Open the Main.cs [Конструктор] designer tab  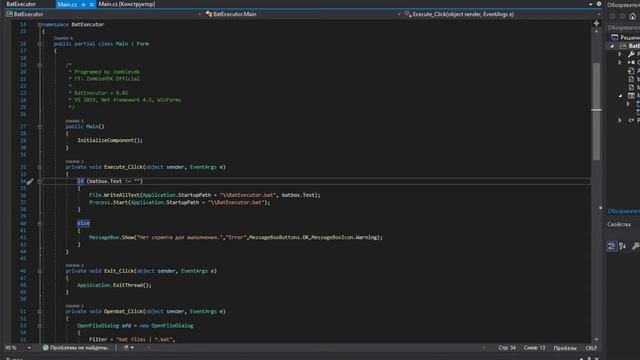[127, 4]
